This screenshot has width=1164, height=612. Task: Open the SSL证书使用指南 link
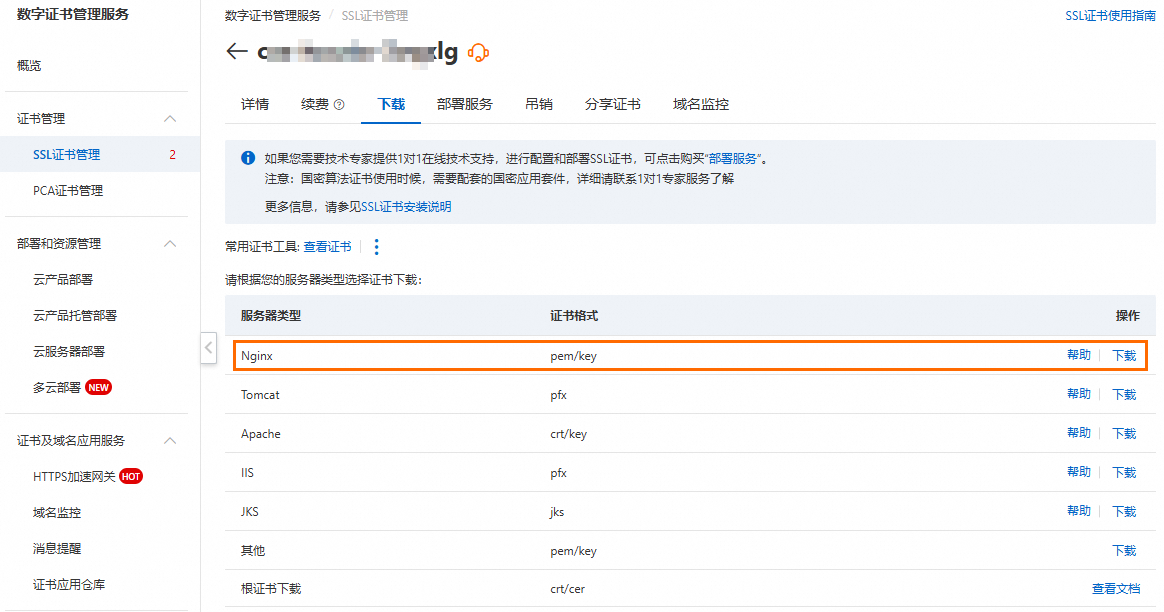pyautogui.click(x=1110, y=16)
